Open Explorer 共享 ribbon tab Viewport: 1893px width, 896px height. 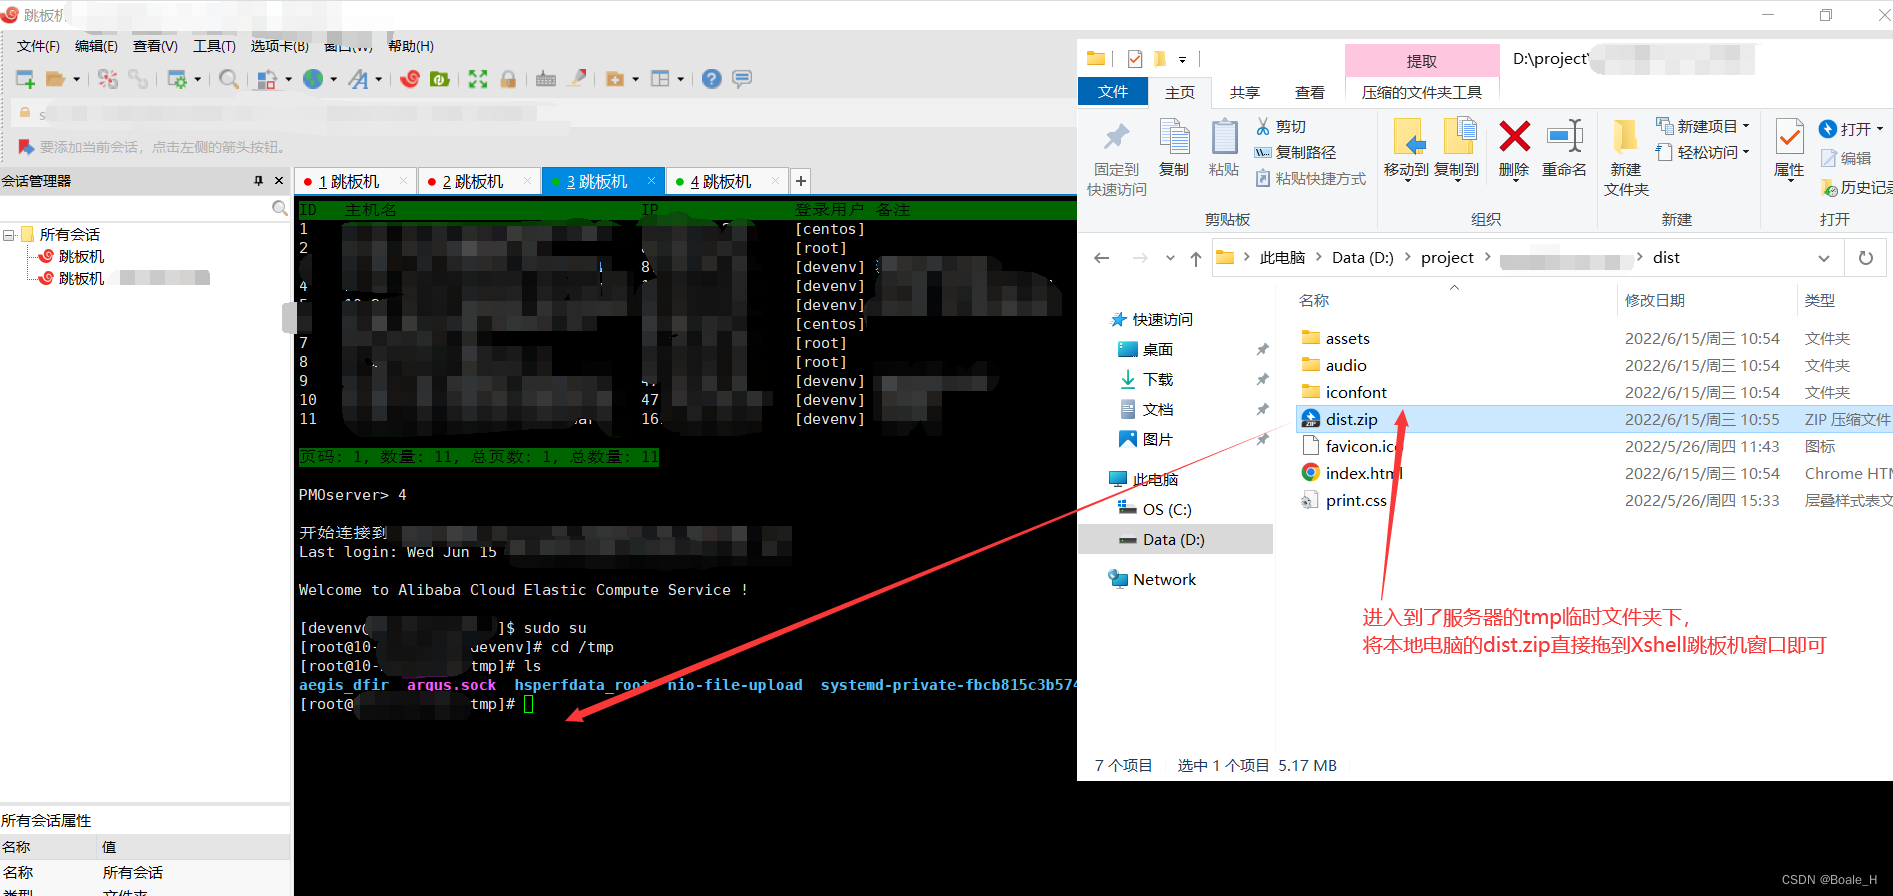[1245, 92]
